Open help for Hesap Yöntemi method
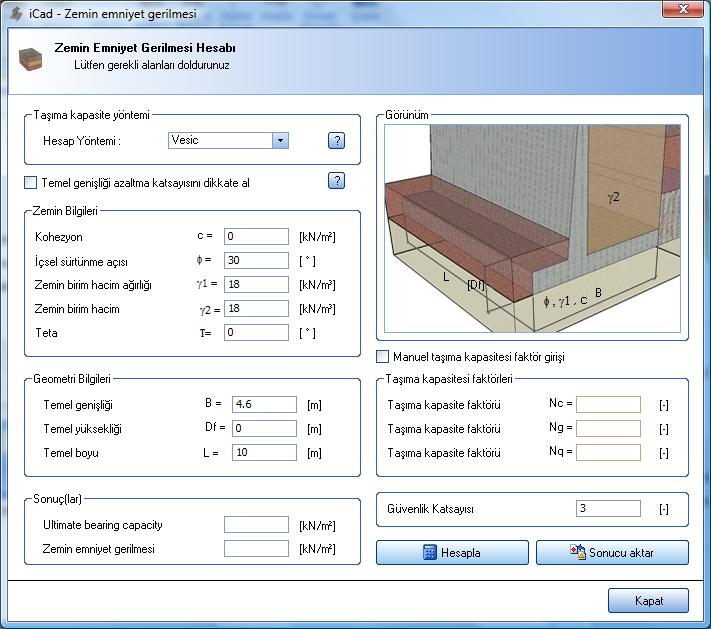Image resolution: width=711 pixels, height=629 pixels. click(336, 141)
